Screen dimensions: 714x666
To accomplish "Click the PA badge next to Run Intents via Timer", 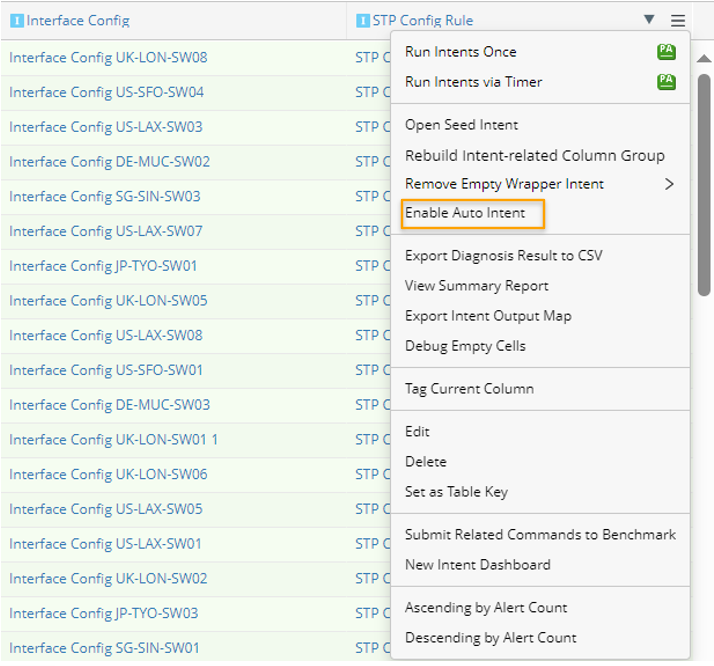I will coord(666,82).
